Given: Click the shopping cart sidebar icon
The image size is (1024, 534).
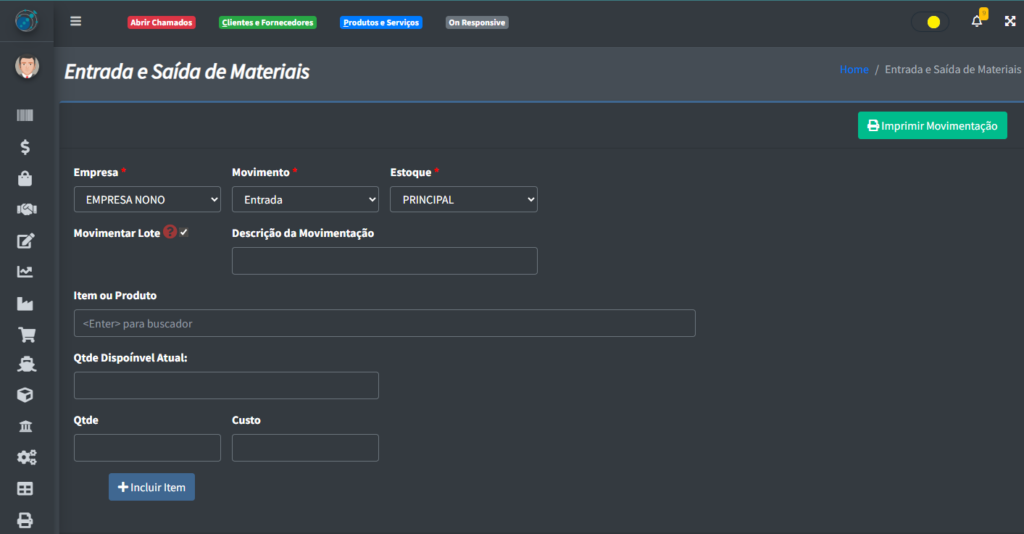Looking at the screenshot, I should [x=26, y=335].
